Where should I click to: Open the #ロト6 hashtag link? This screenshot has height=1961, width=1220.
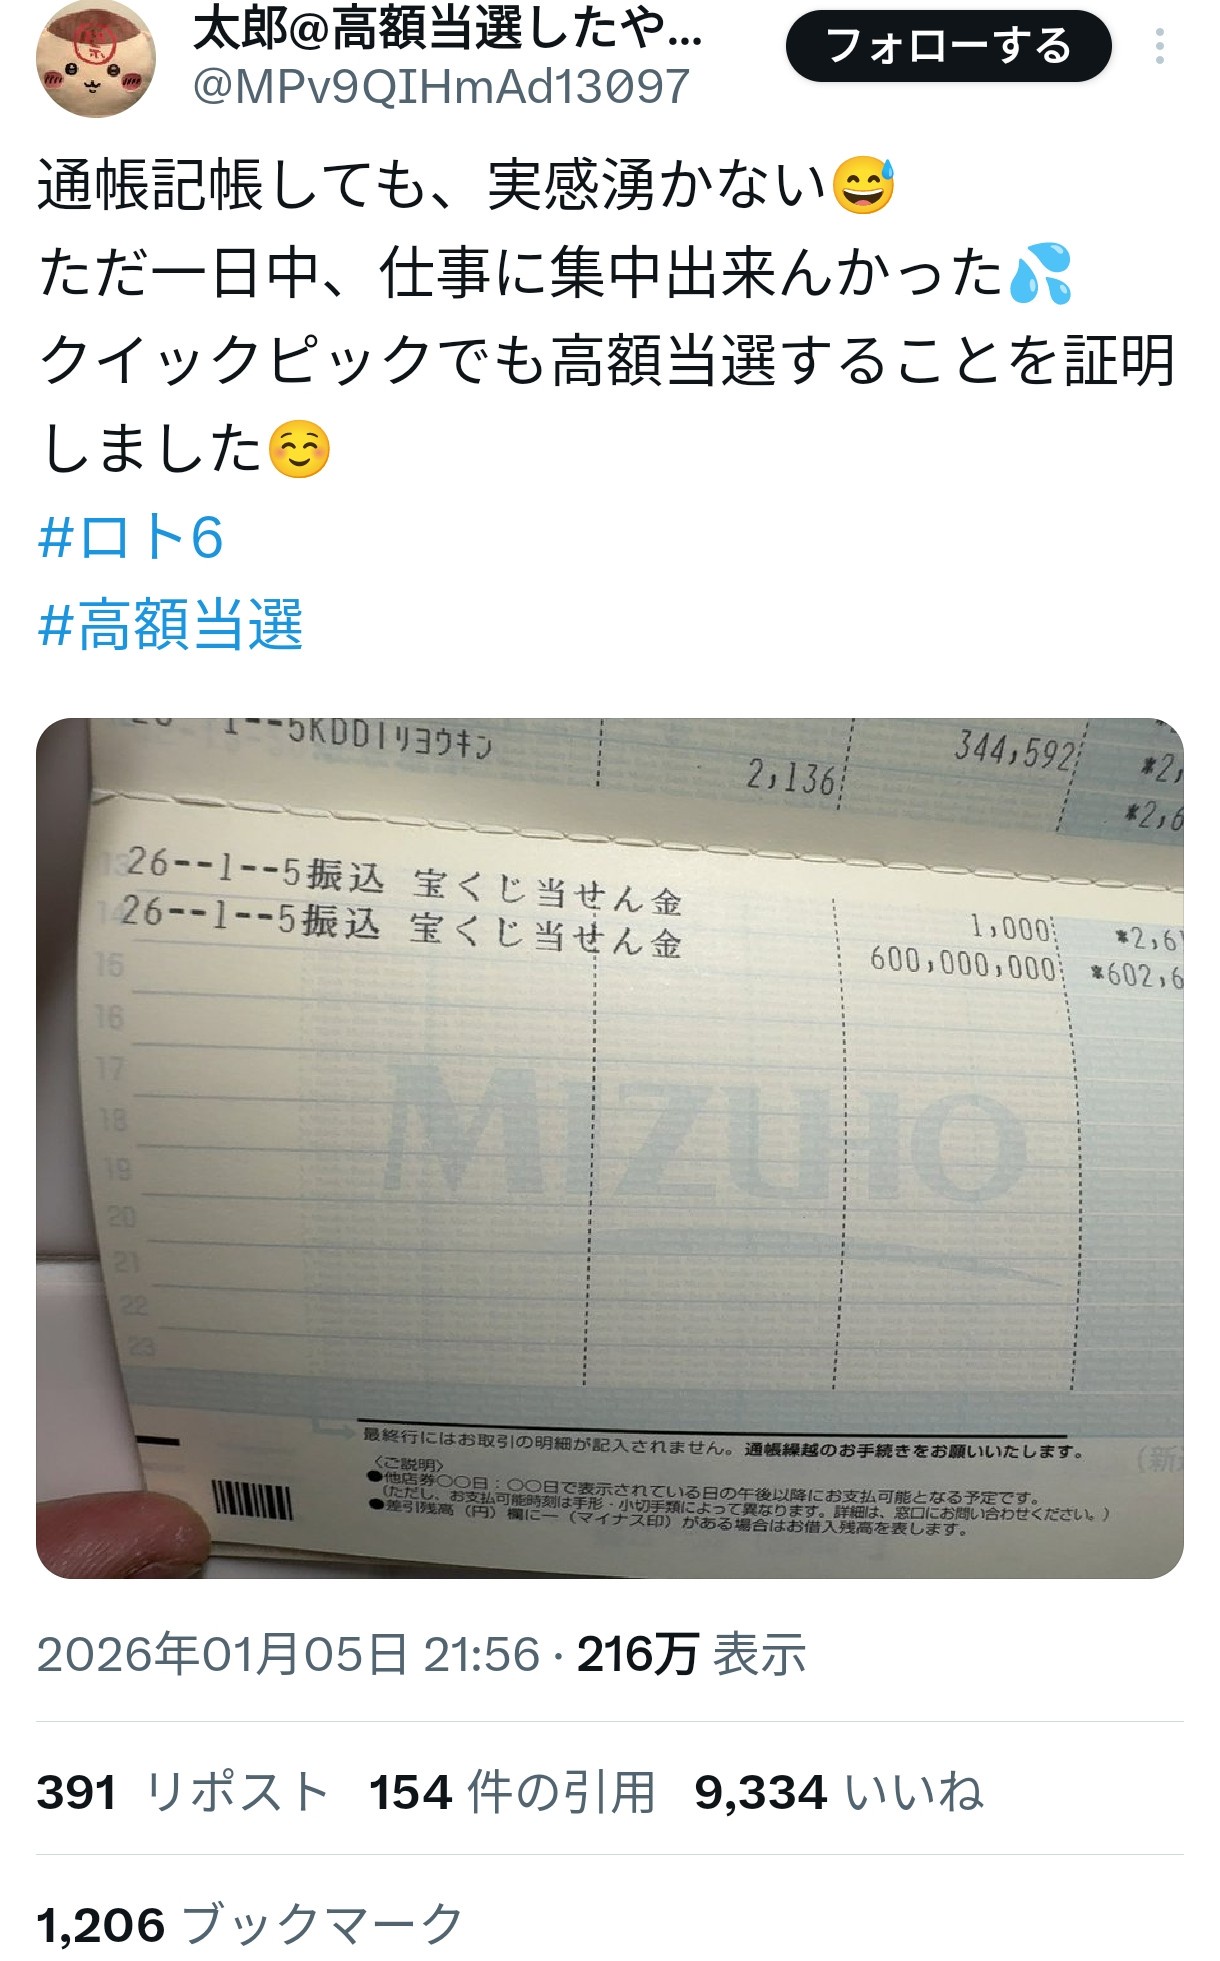[x=130, y=538]
